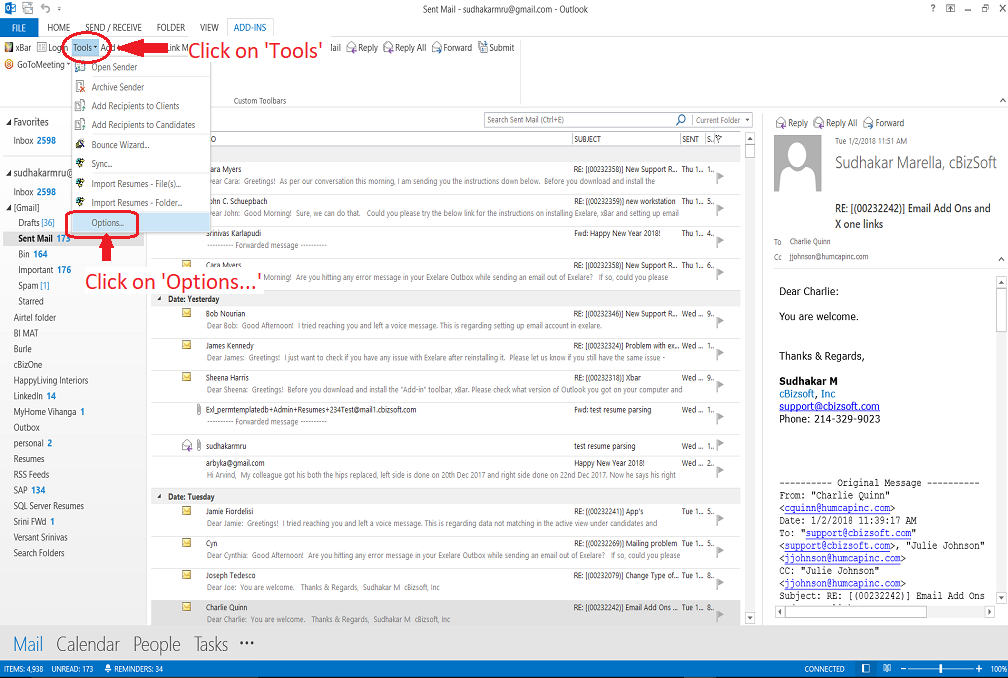Select the LinkedIn folder
The width and height of the screenshot is (1008, 678).
pos(35,396)
